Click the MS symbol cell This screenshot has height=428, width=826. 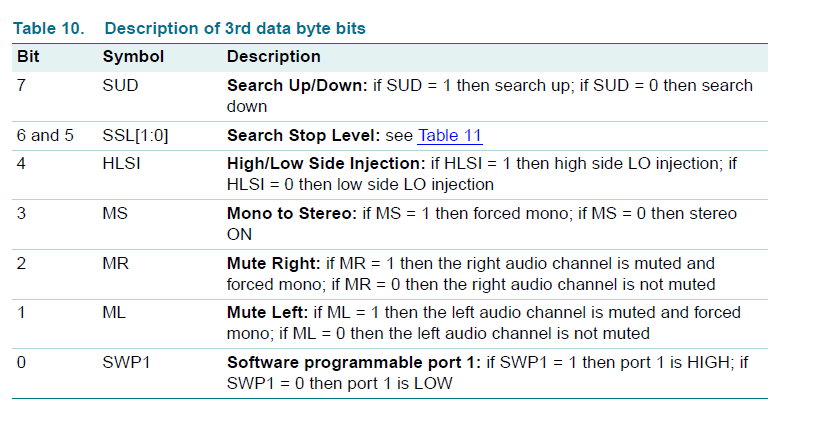[x=115, y=213]
